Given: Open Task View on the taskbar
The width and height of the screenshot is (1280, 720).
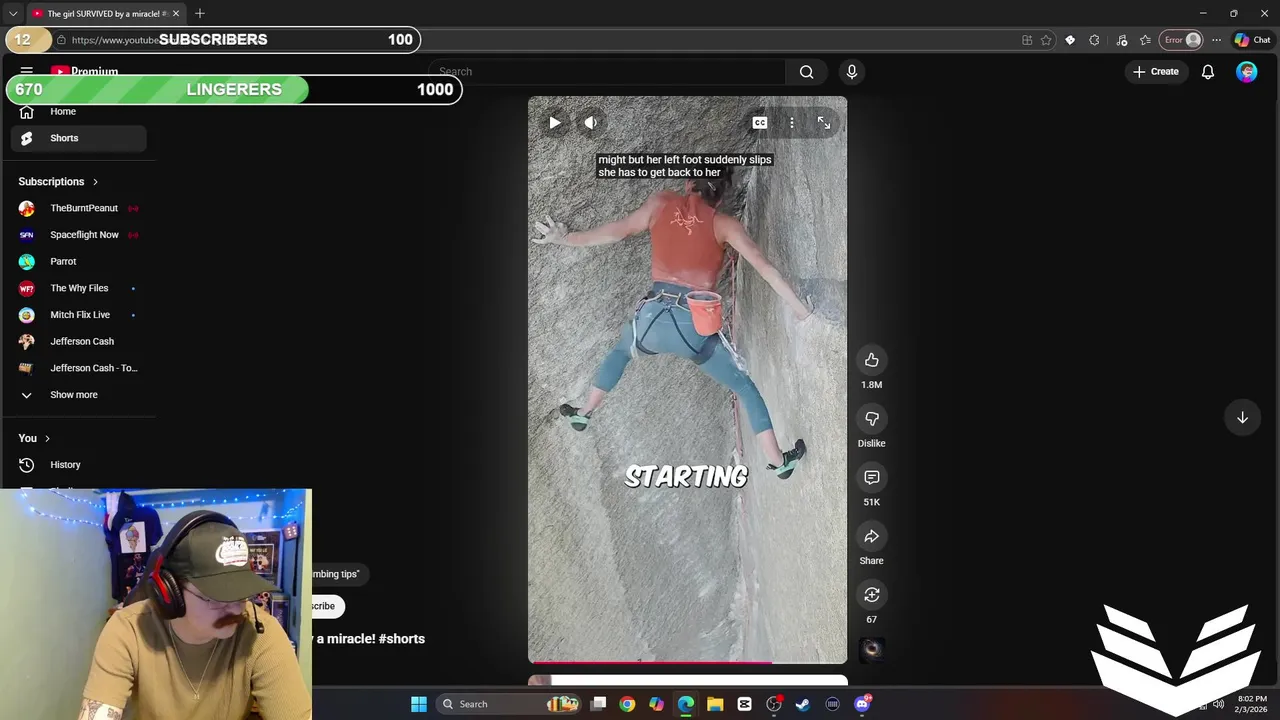Looking at the screenshot, I should click(598, 704).
